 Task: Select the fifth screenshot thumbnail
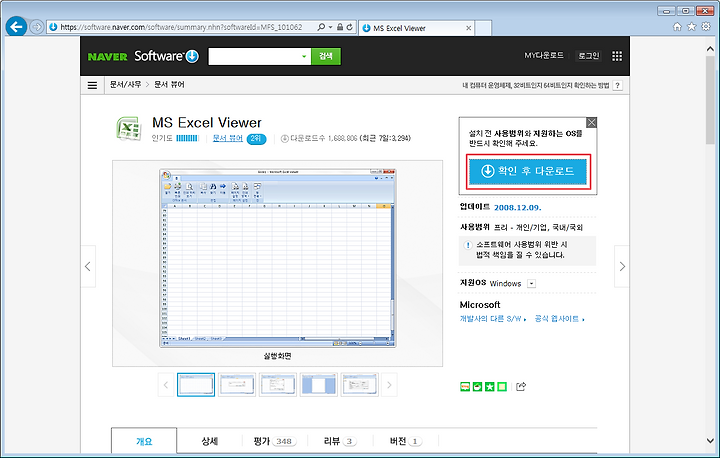tap(360, 385)
